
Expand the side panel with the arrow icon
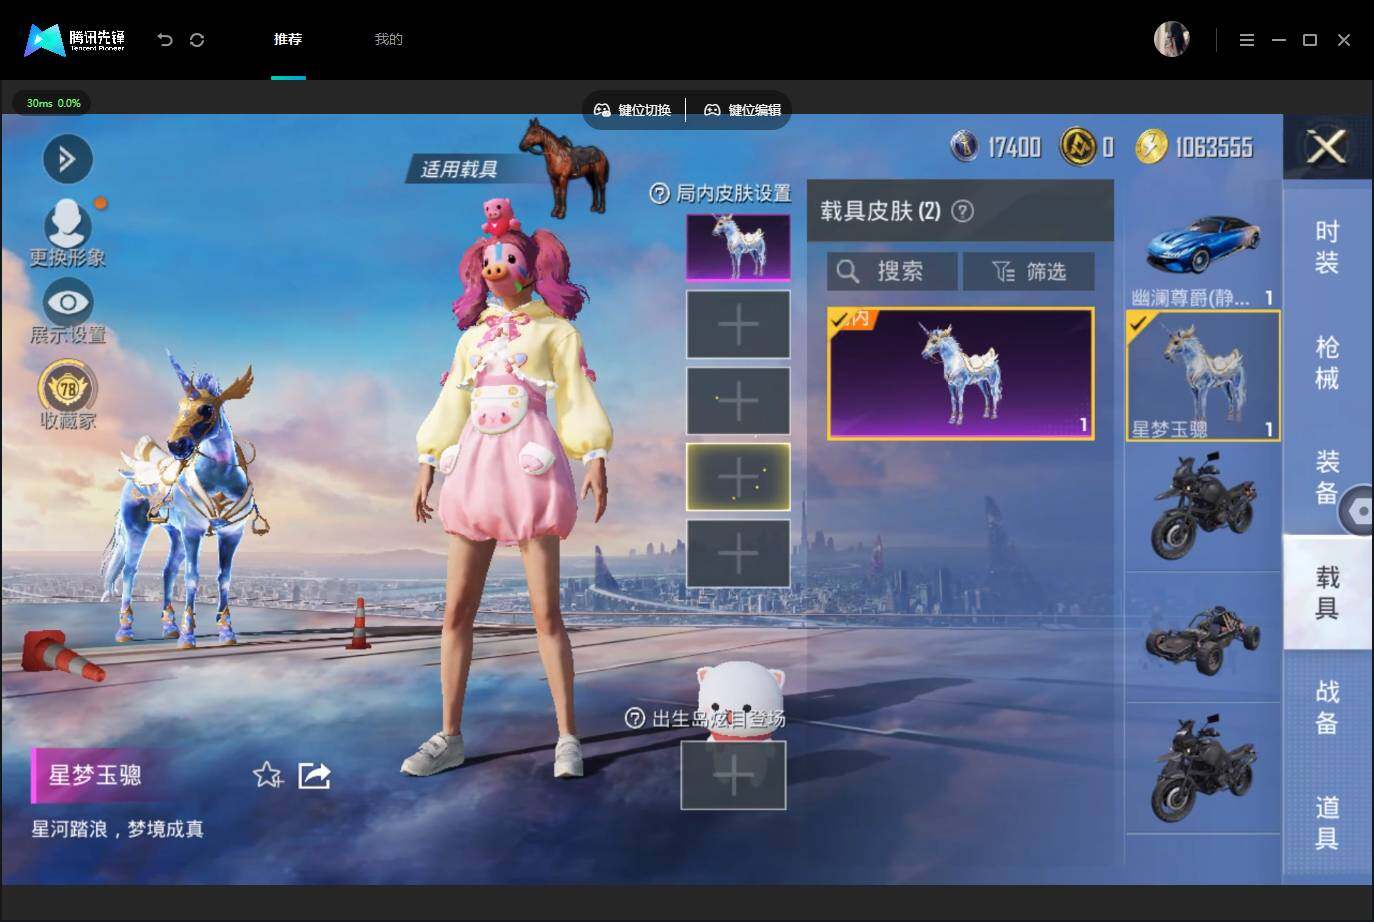[68, 159]
